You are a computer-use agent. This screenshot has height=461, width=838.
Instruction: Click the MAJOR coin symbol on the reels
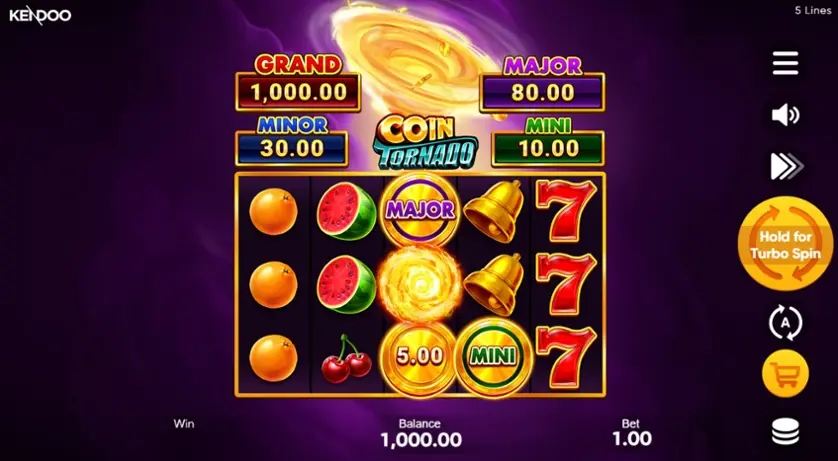[x=420, y=210]
